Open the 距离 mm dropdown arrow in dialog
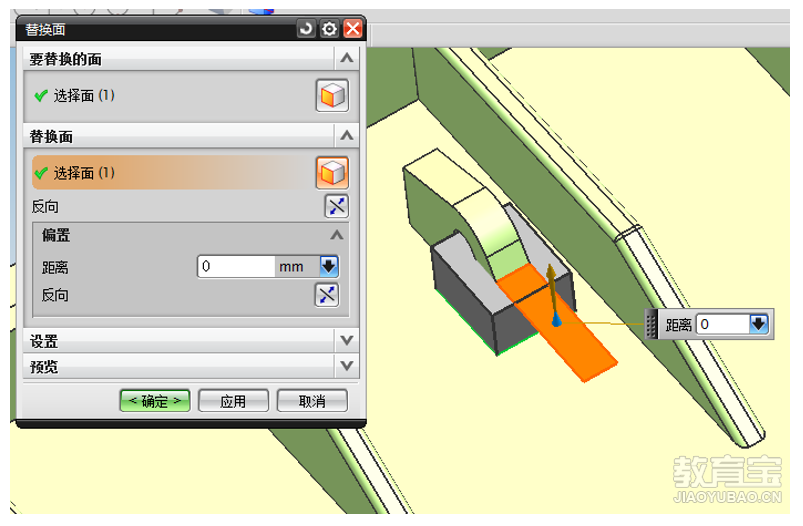This screenshot has width=803, height=526. pos(329,266)
